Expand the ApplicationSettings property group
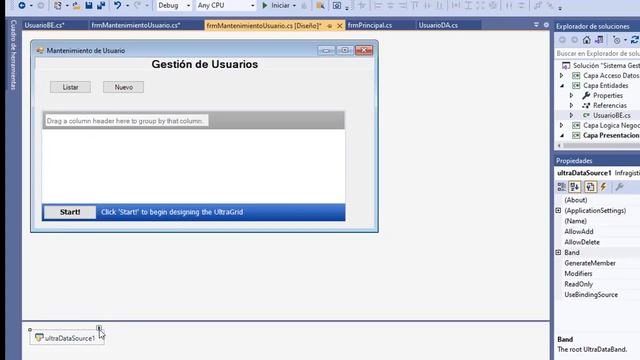Image resolution: width=640 pixels, height=360 pixels. 558,210
